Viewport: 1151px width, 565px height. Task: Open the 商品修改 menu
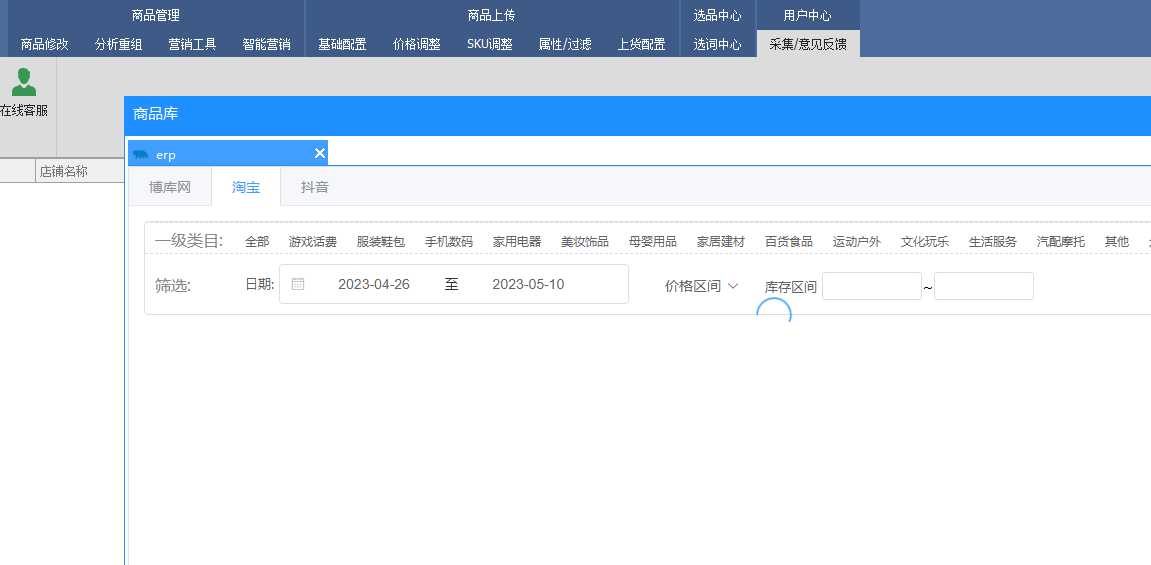point(45,44)
